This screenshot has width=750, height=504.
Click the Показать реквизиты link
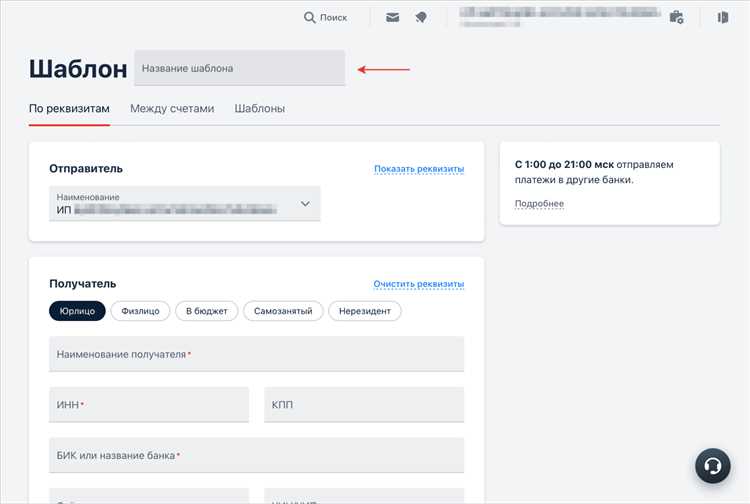(x=419, y=169)
